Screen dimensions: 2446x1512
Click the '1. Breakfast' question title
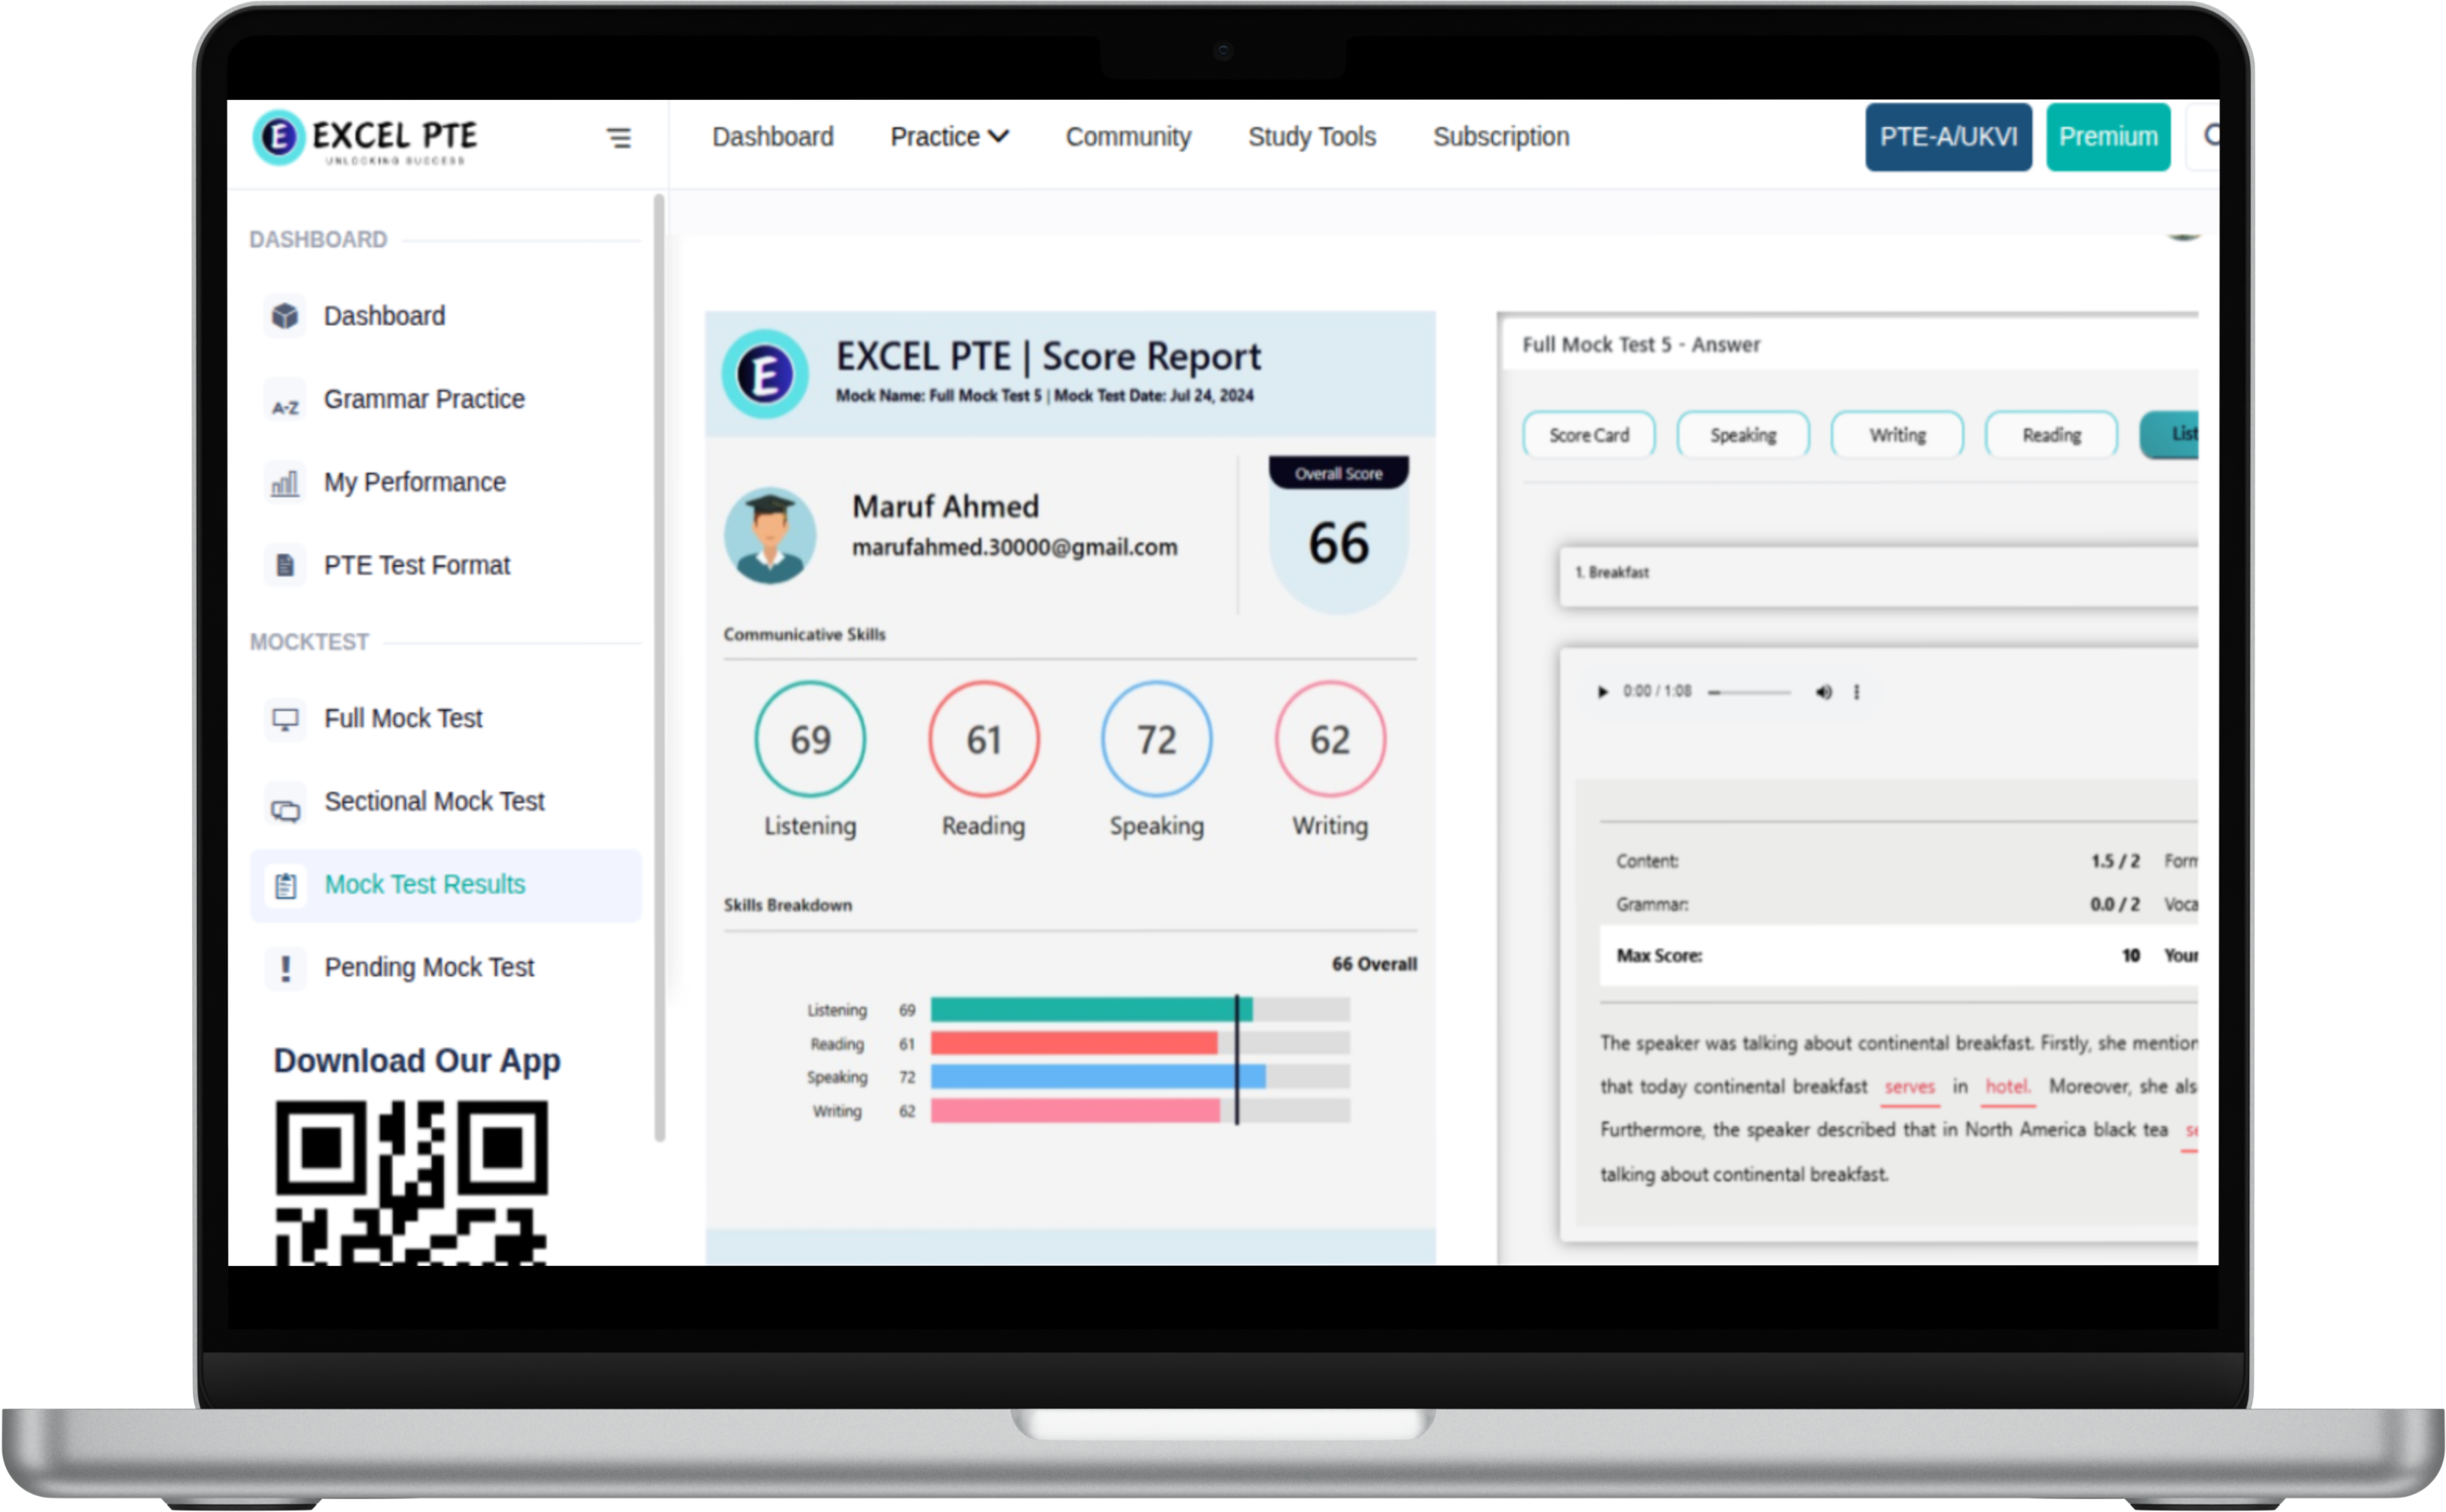1612,573
